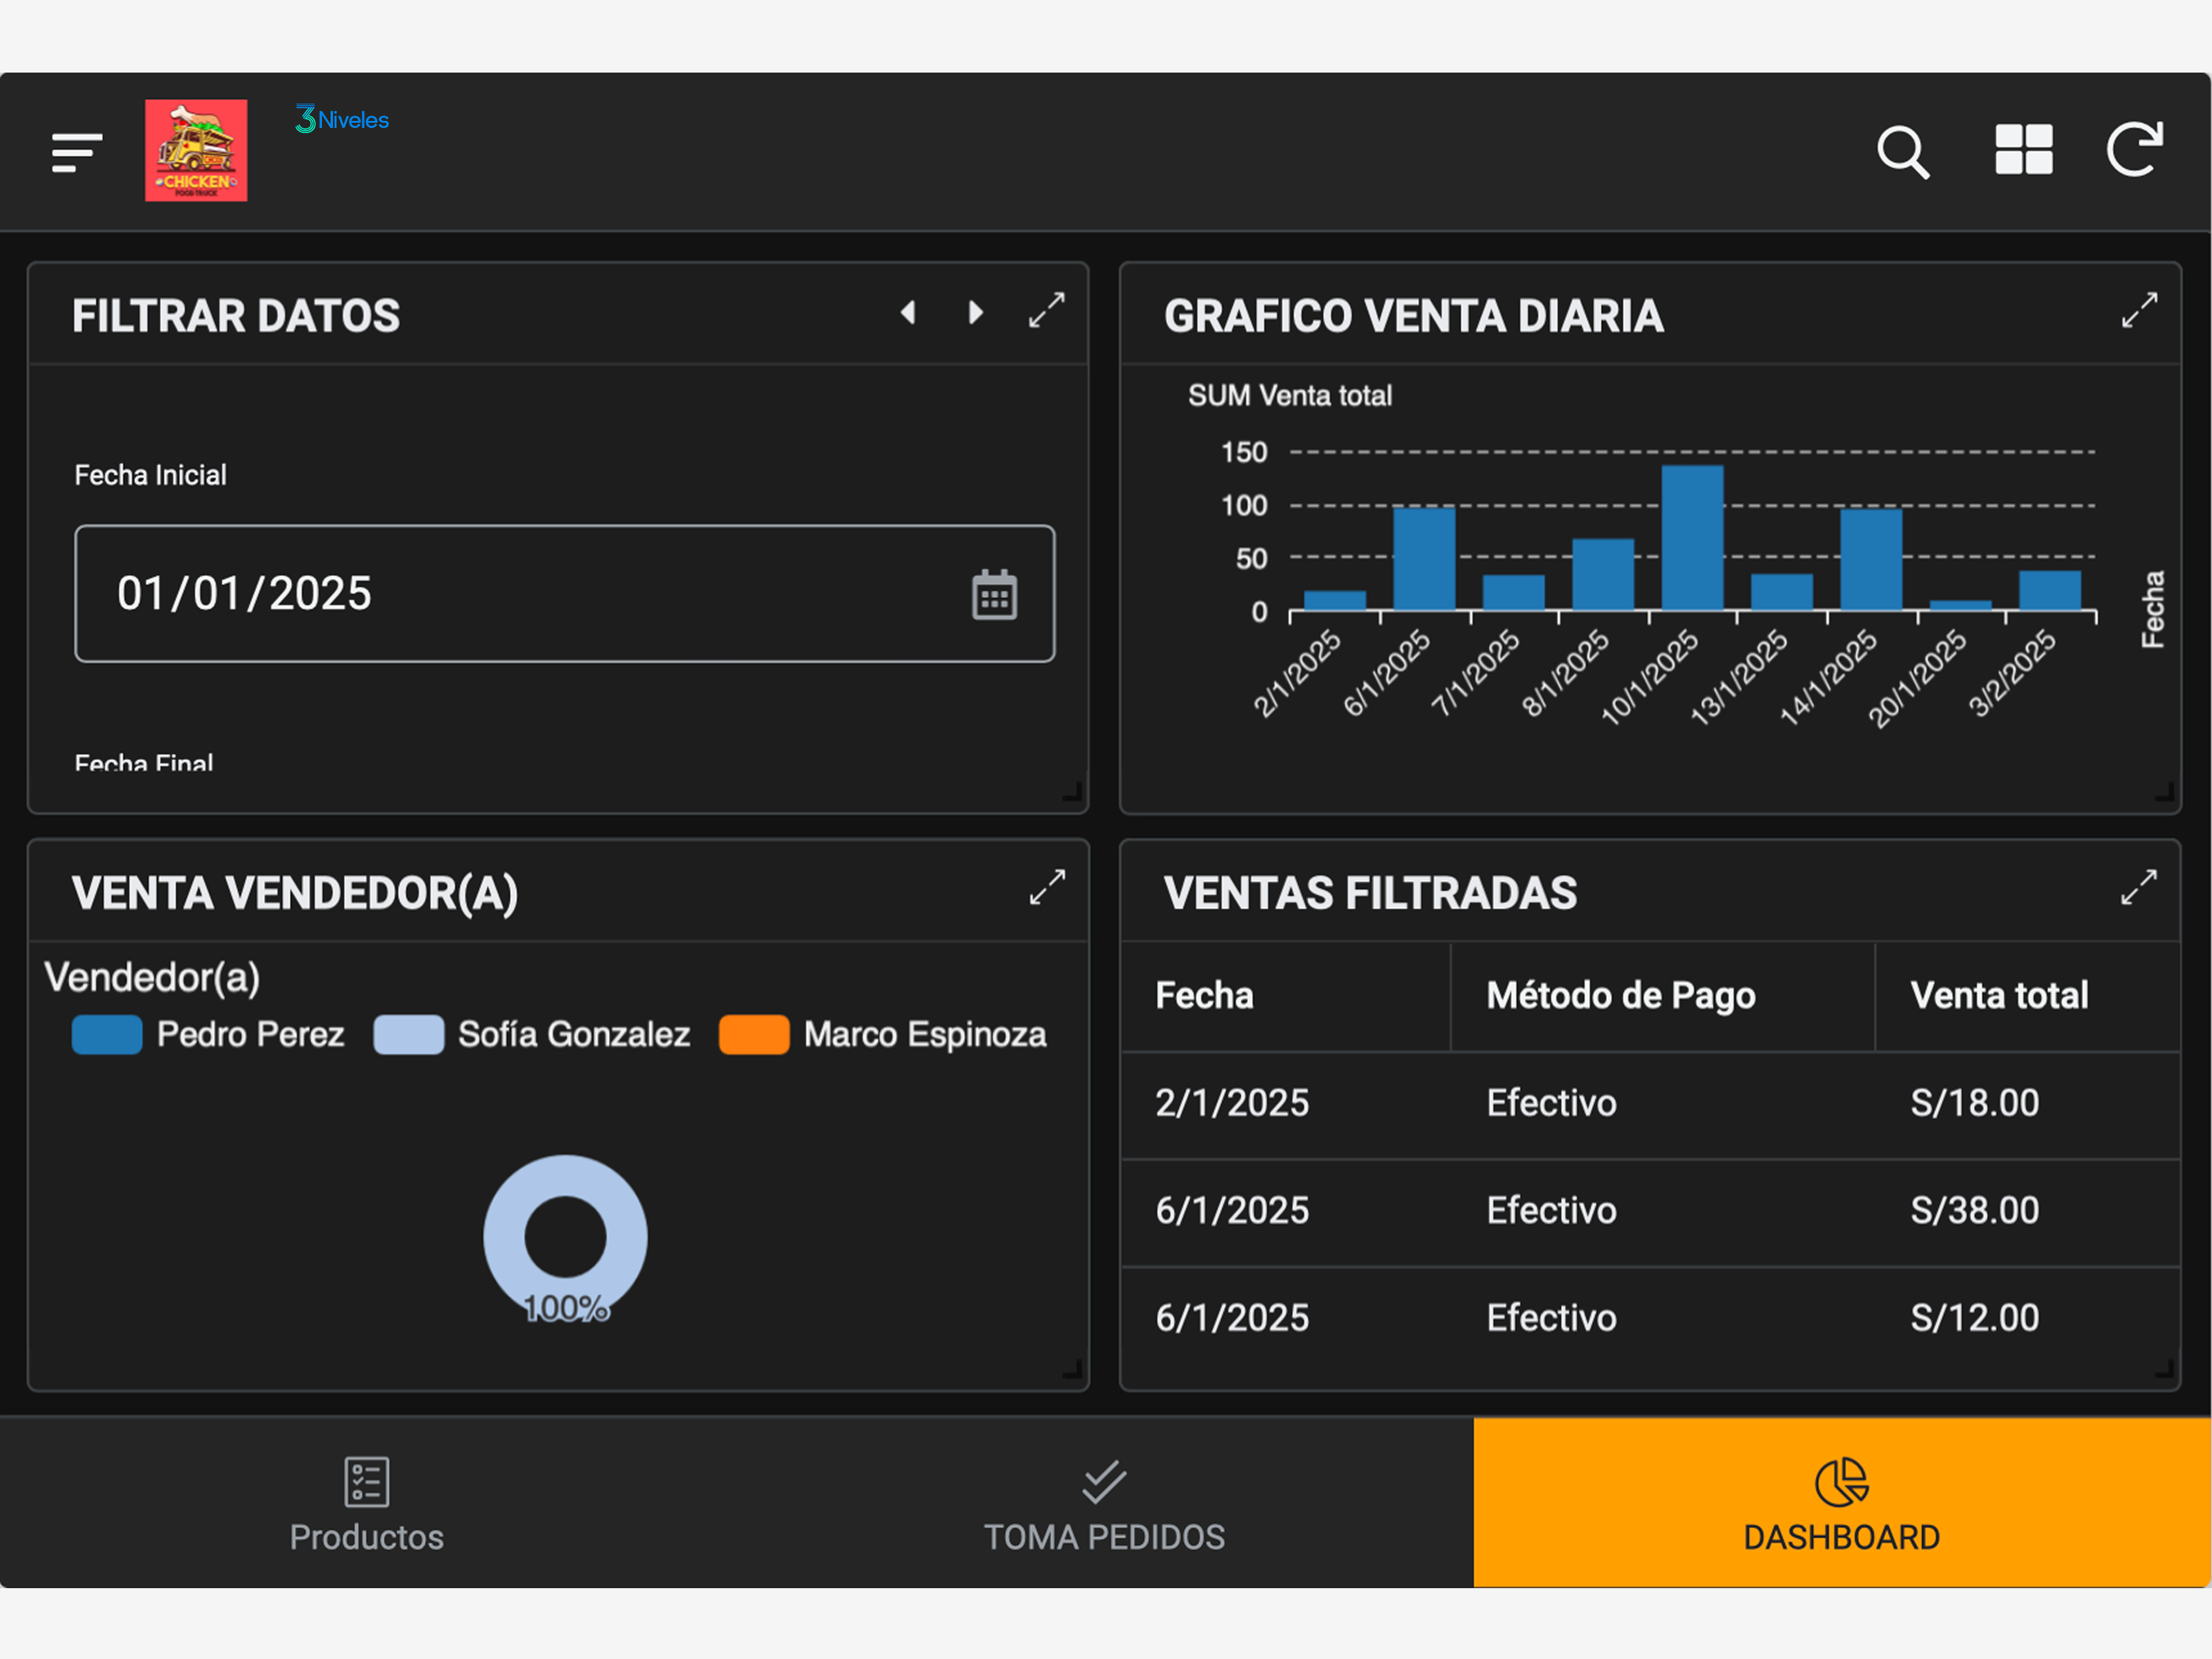Go to next record in FILTRAR DATOS
The width and height of the screenshot is (2212, 1659).
click(975, 313)
